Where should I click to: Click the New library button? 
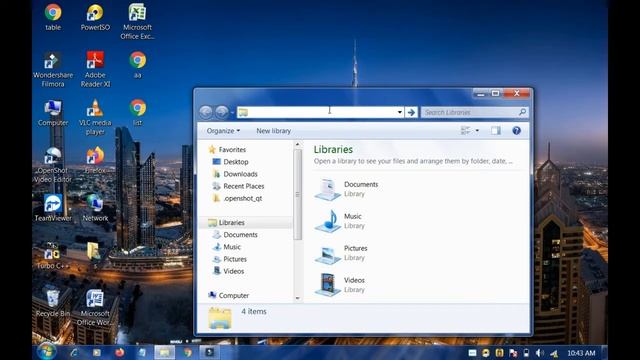tap(273, 131)
